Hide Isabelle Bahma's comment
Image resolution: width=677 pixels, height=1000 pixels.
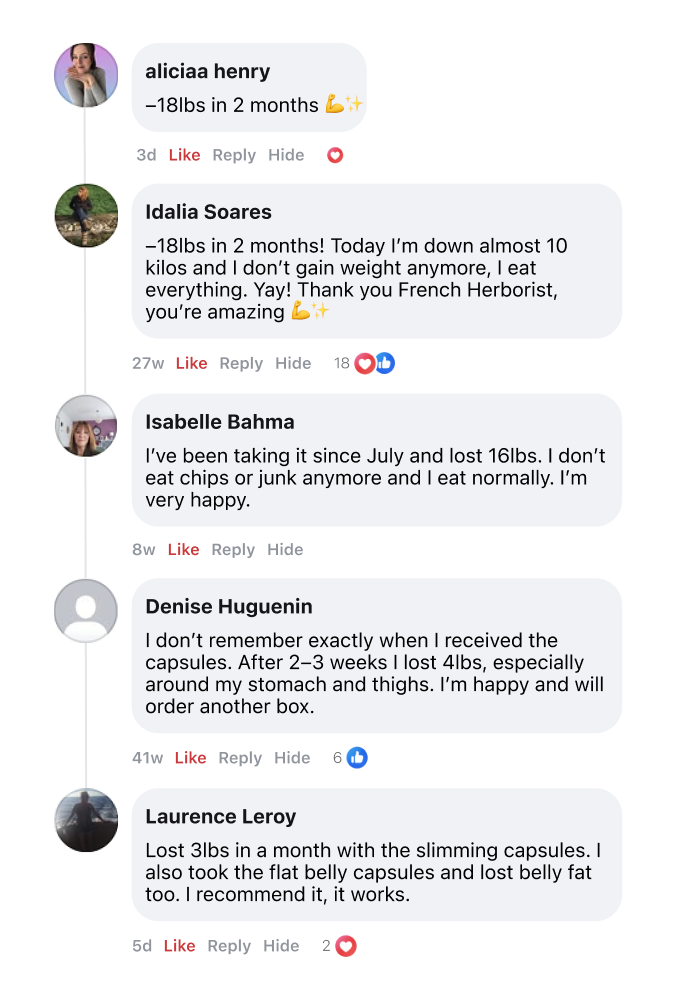(285, 549)
